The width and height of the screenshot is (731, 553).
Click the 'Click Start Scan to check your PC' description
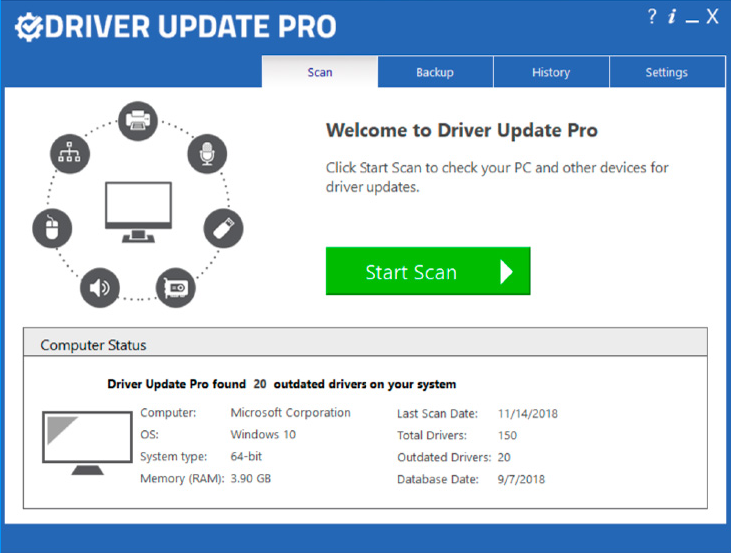497,177
